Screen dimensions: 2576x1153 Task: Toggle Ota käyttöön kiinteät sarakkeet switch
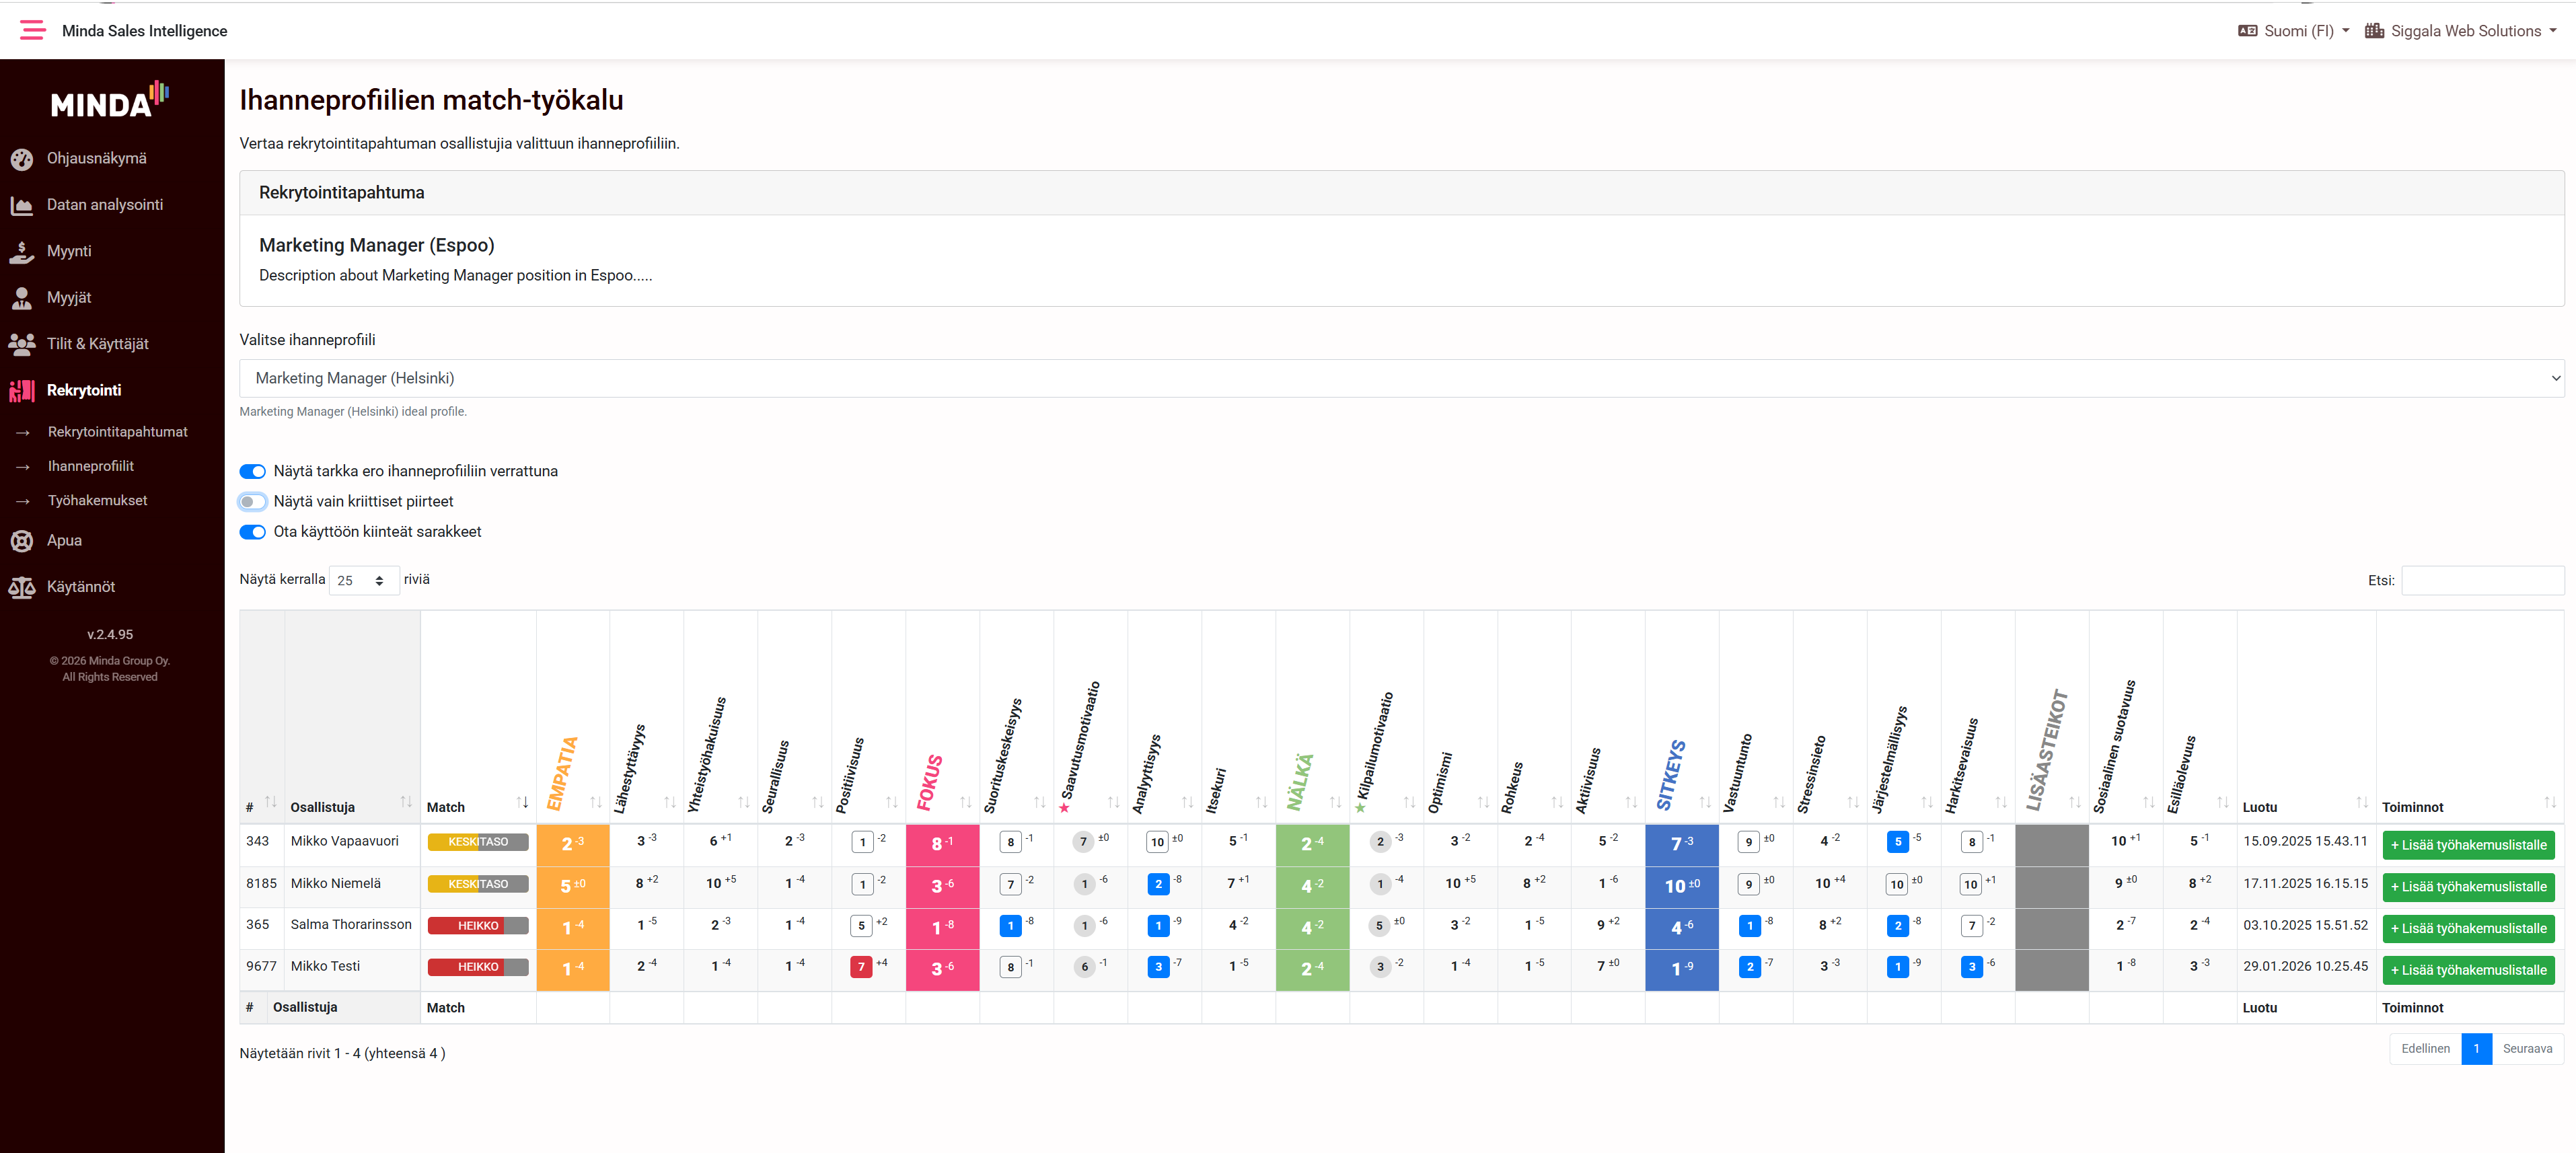(x=253, y=532)
